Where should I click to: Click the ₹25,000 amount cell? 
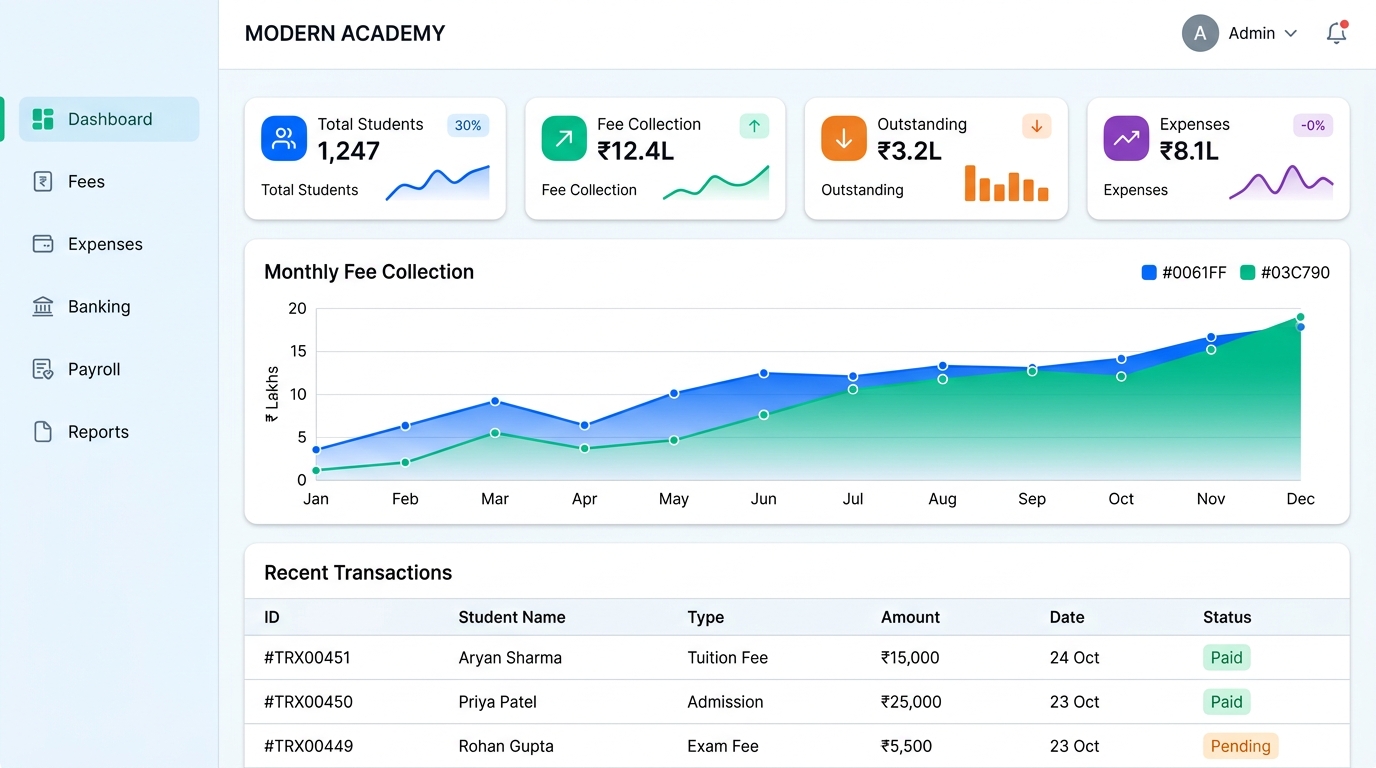click(x=911, y=702)
